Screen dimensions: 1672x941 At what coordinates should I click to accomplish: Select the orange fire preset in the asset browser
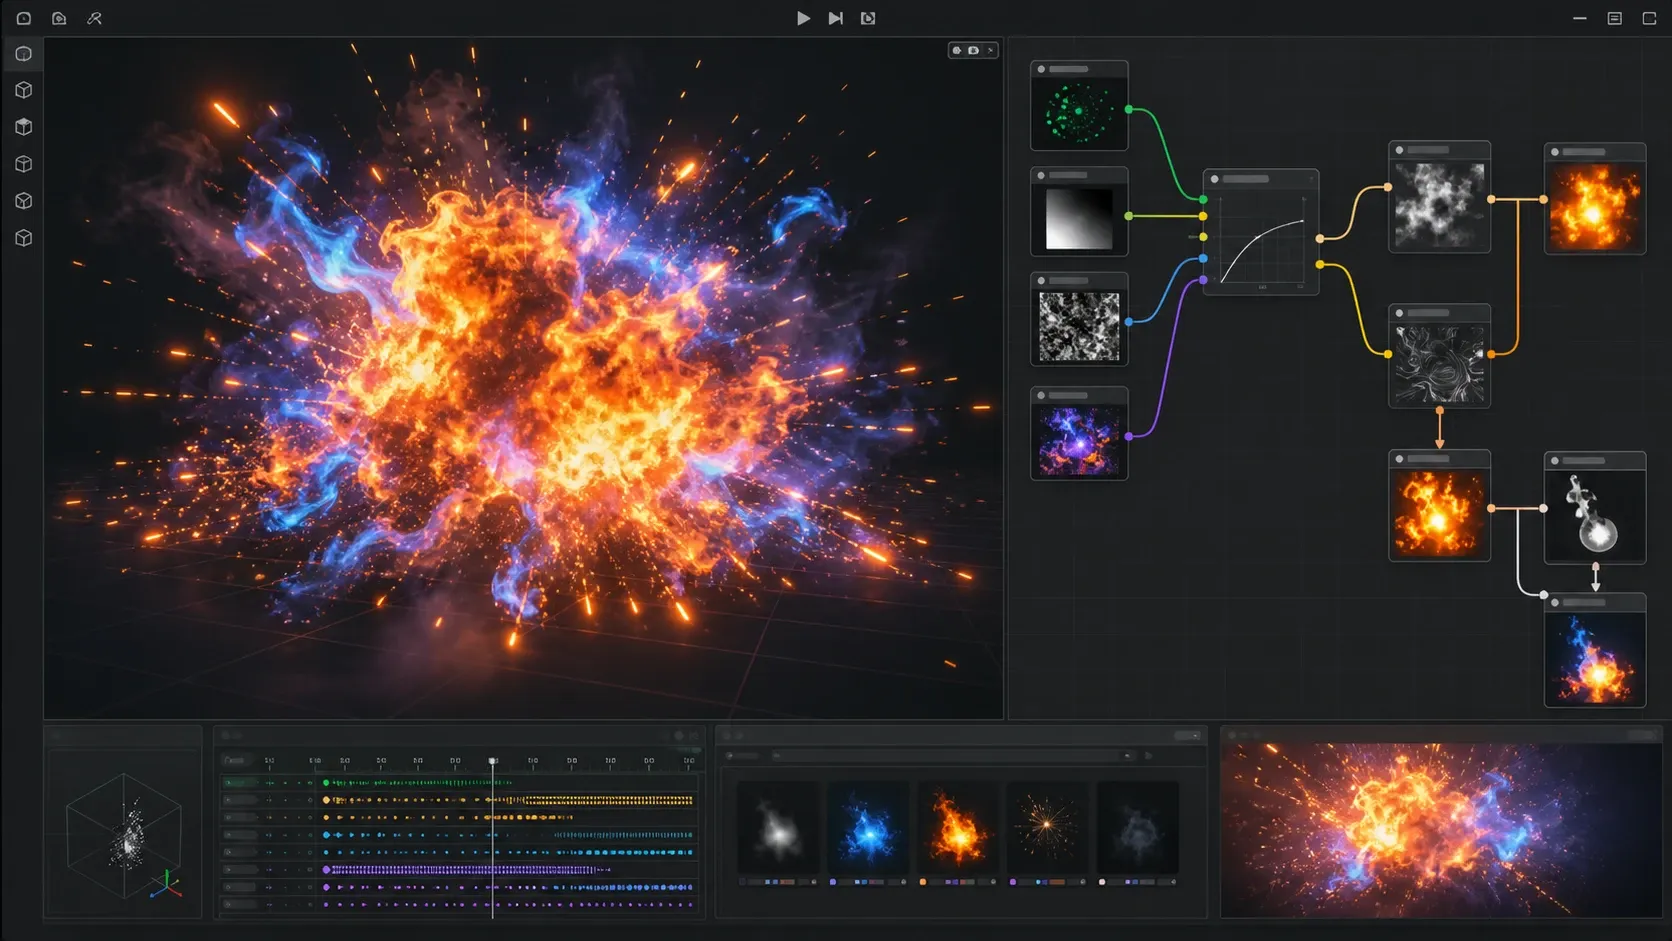pyautogui.click(x=958, y=829)
